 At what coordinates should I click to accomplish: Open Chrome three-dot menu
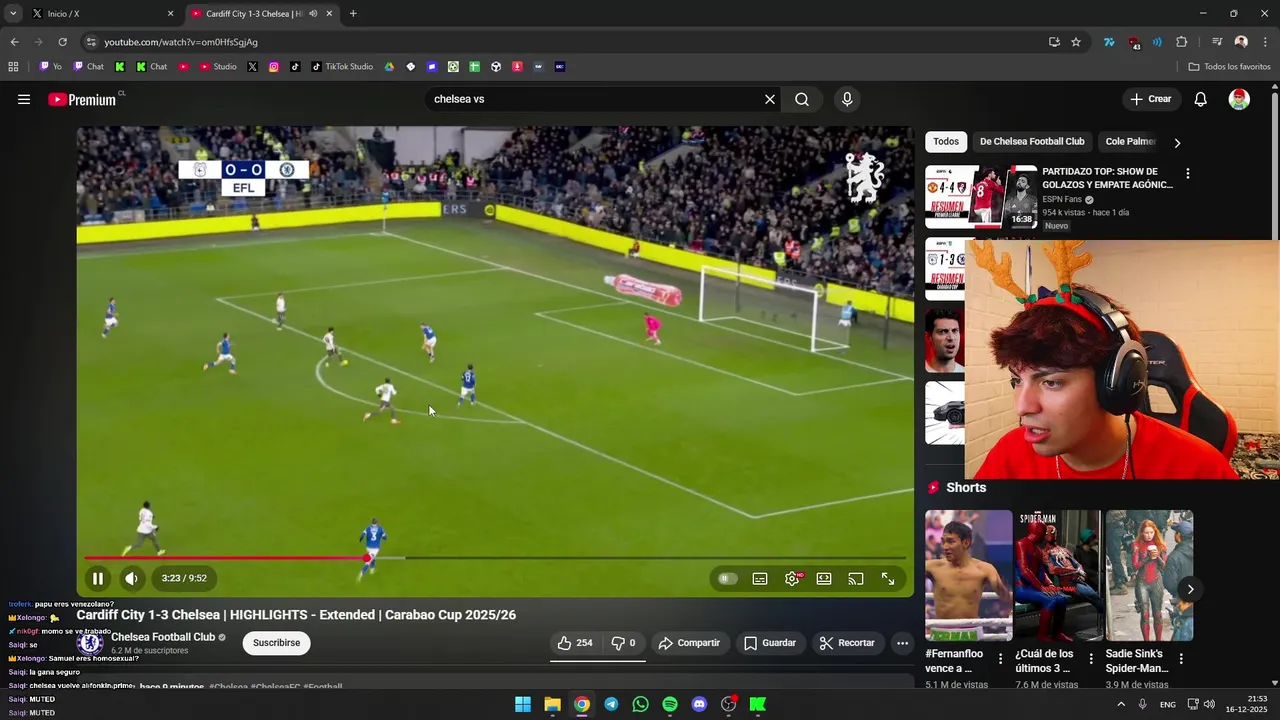tap(1266, 42)
